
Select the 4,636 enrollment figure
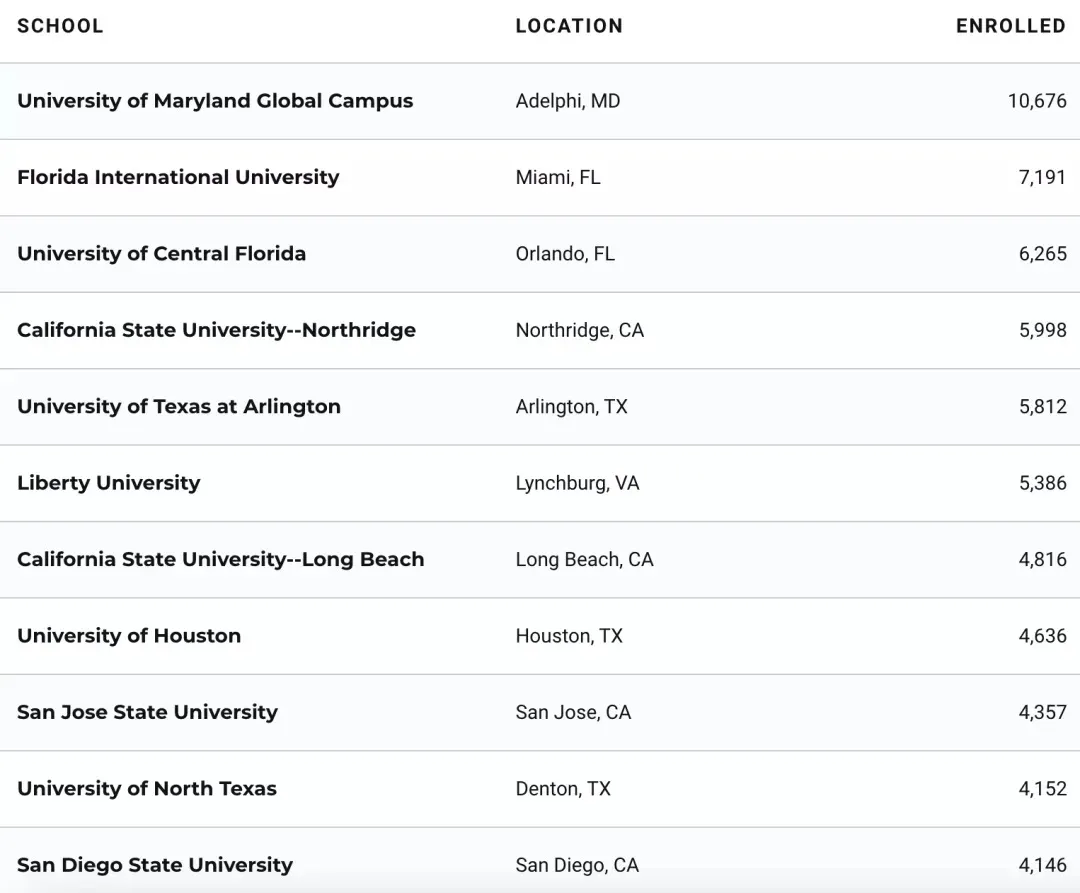tap(1042, 636)
